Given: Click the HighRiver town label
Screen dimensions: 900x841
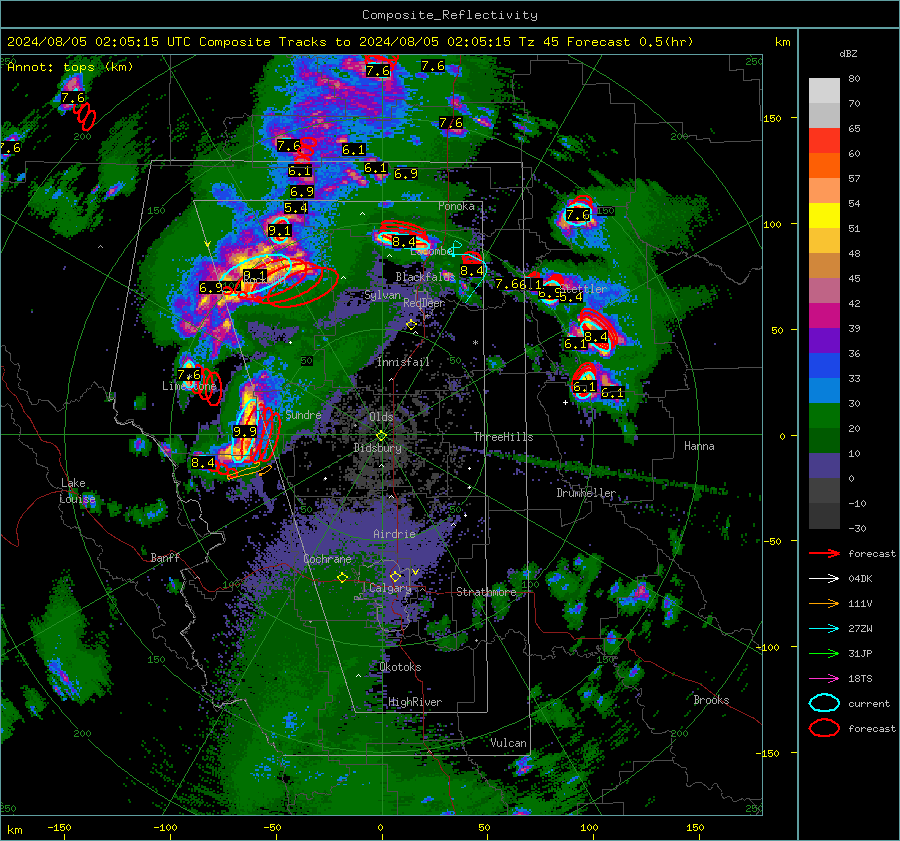Looking at the screenshot, I should click(415, 702).
